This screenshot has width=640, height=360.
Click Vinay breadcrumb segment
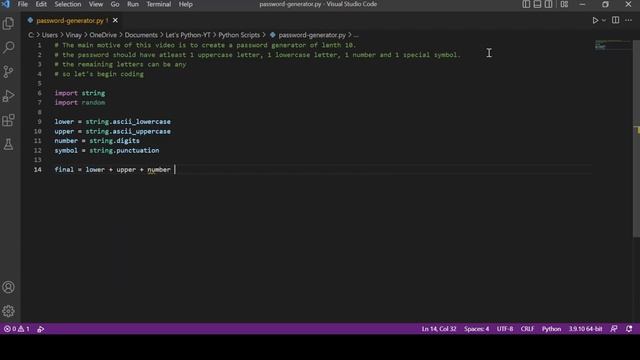click(74, 35)
